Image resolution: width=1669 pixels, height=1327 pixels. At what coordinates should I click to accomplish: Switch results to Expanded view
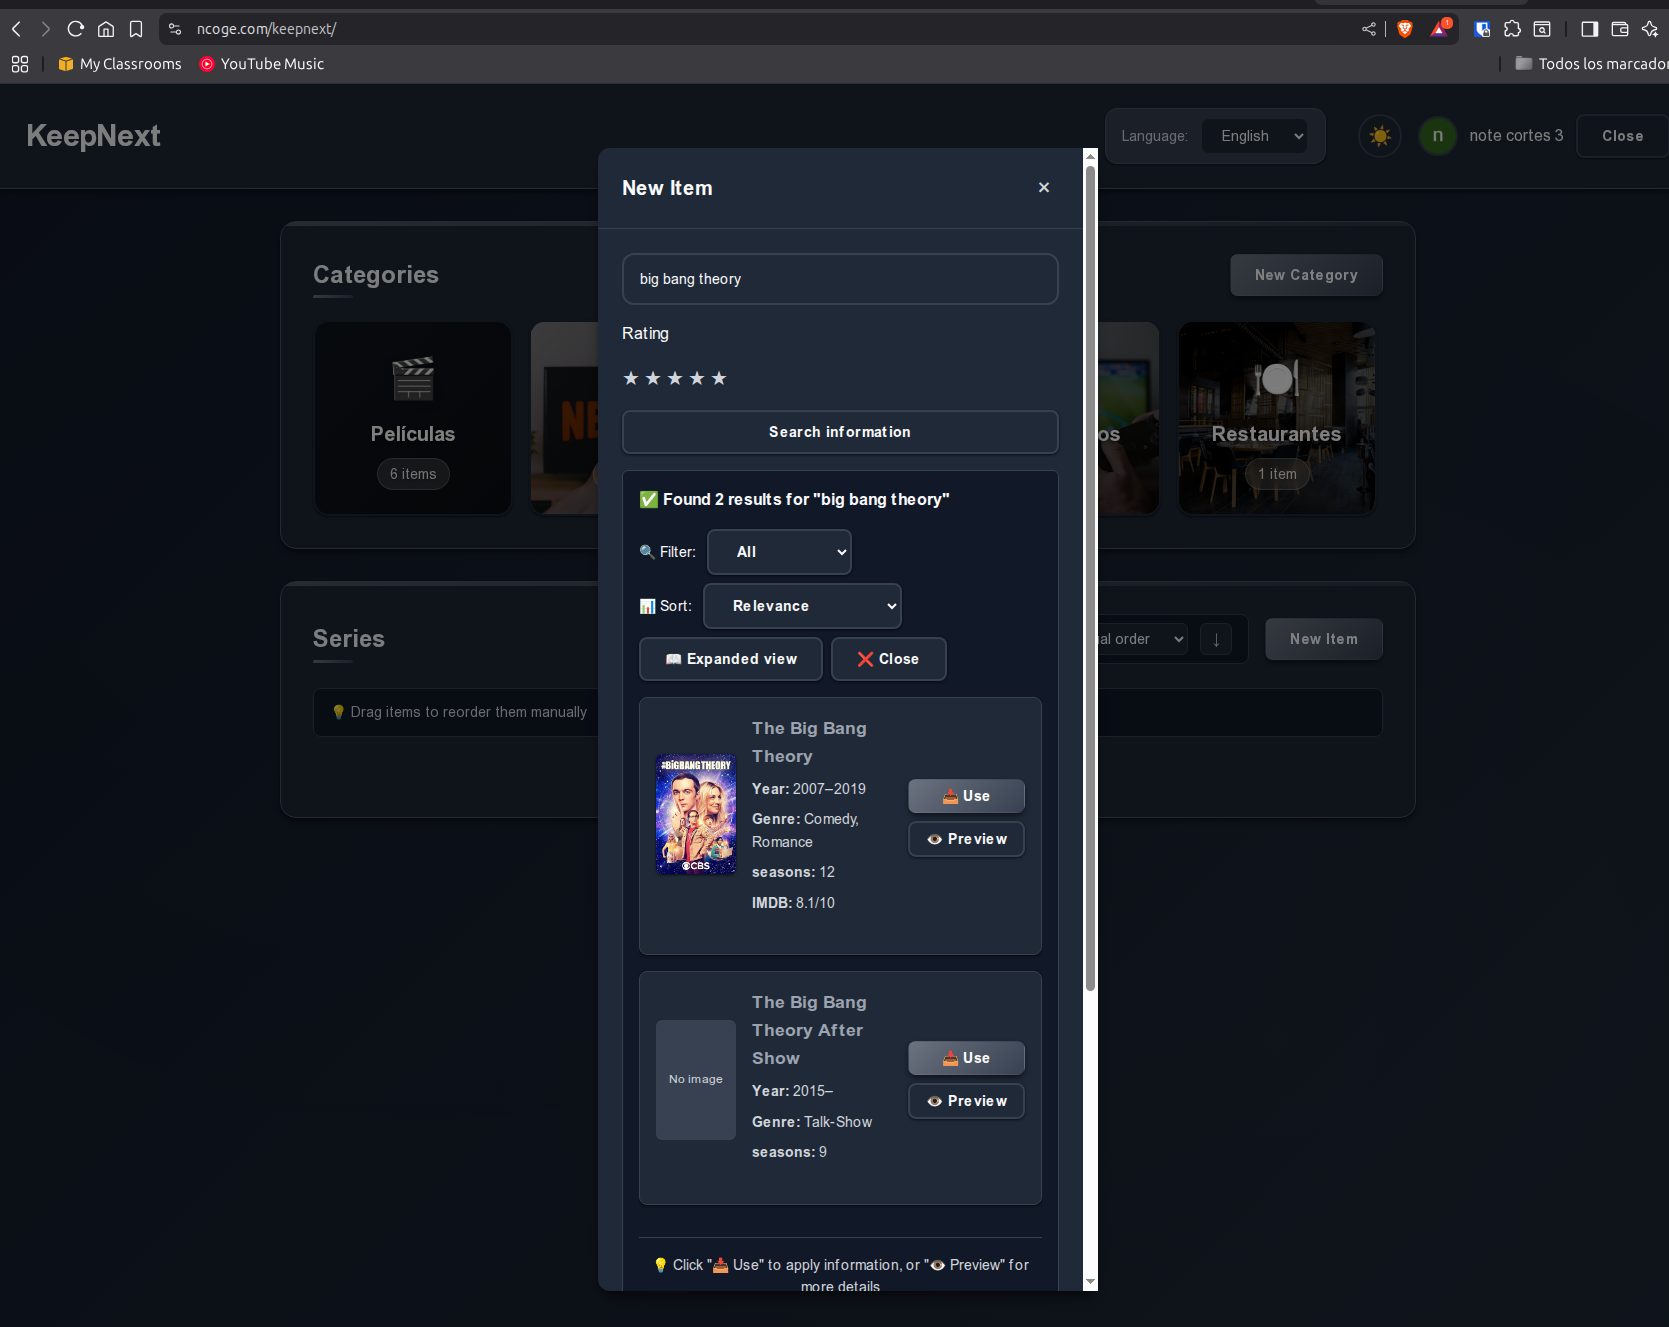tap(731, 659)
